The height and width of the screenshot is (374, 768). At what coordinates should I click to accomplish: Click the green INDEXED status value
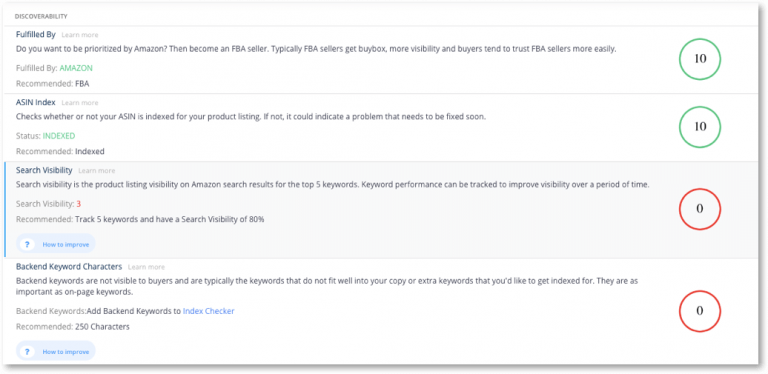point(59,136)
